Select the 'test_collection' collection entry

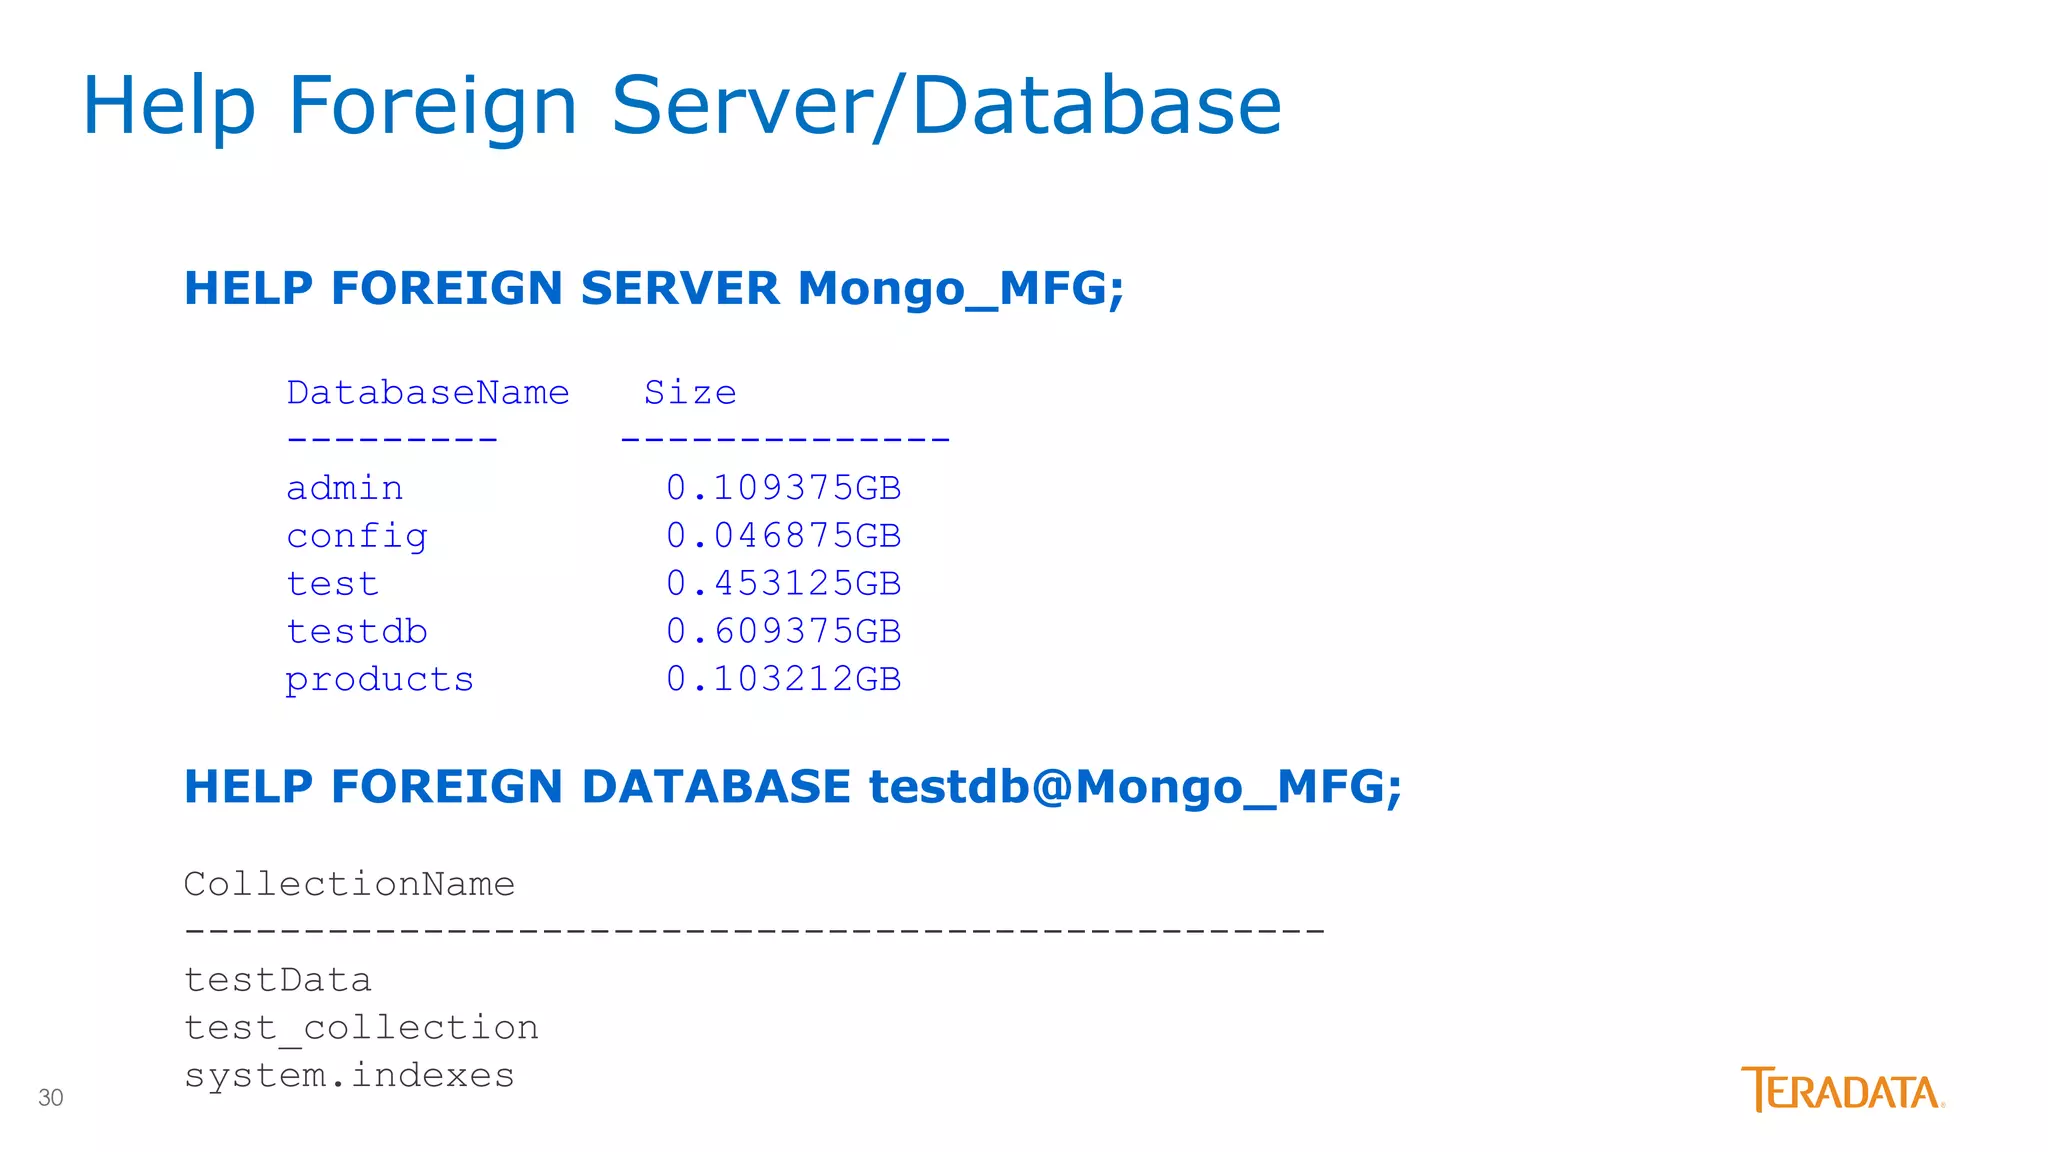[361, 1029]
